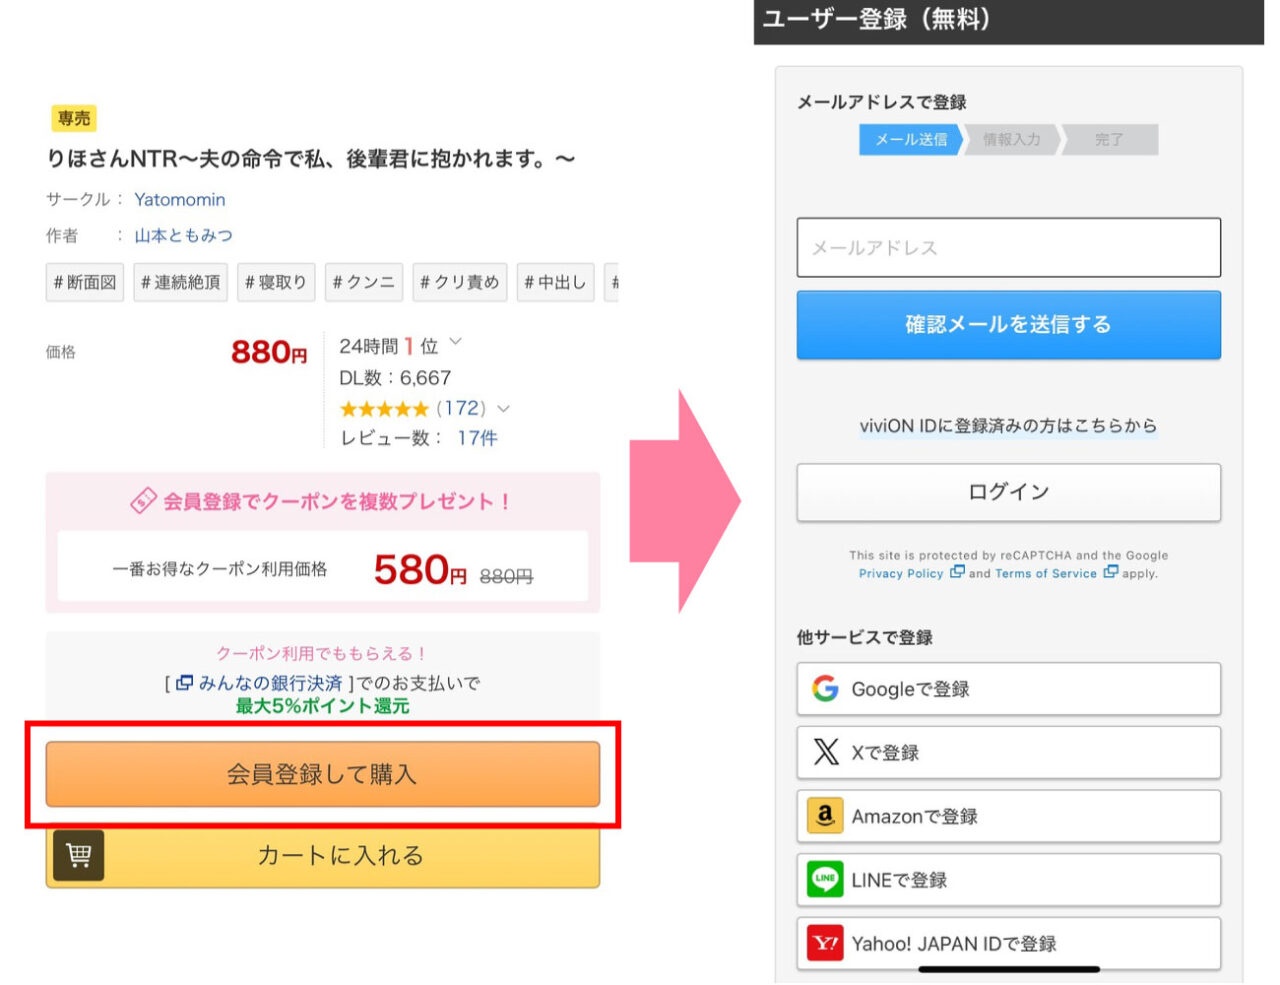Click the ログイン button

(1008, 492)
